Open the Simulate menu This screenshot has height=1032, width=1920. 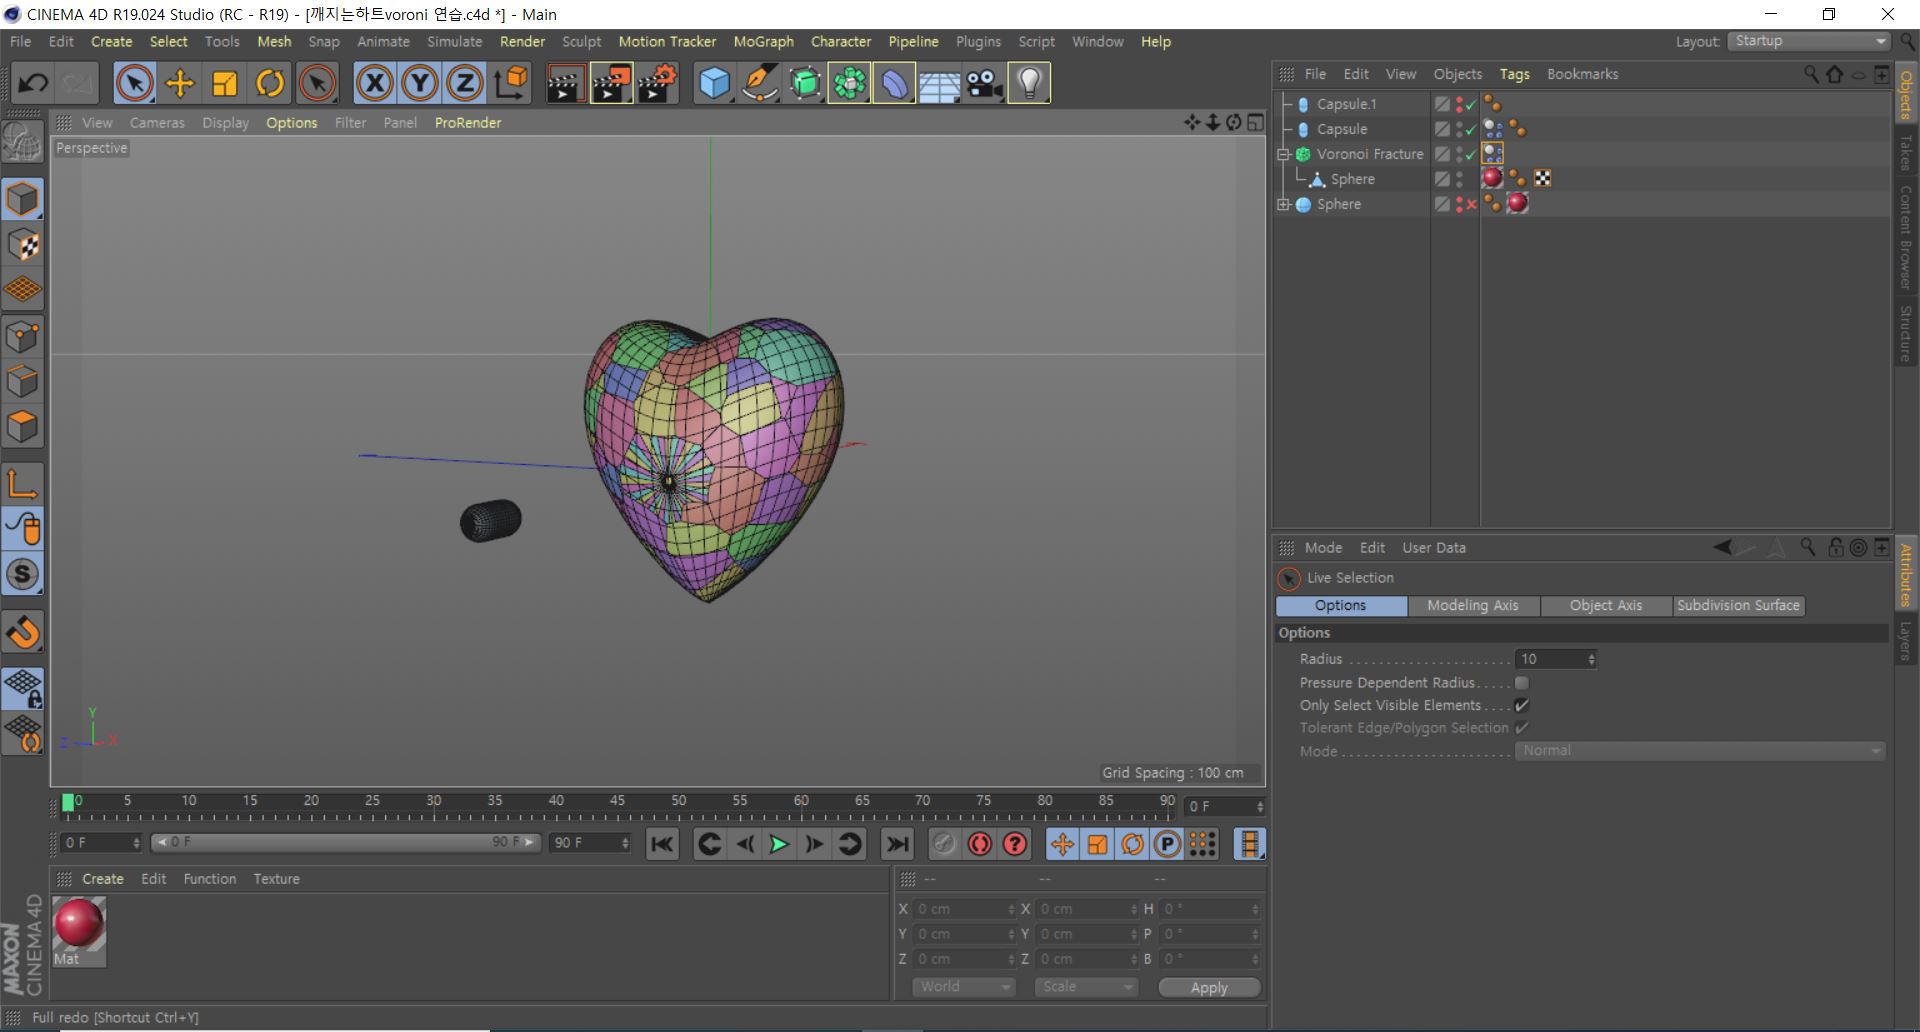coord(454,42)
